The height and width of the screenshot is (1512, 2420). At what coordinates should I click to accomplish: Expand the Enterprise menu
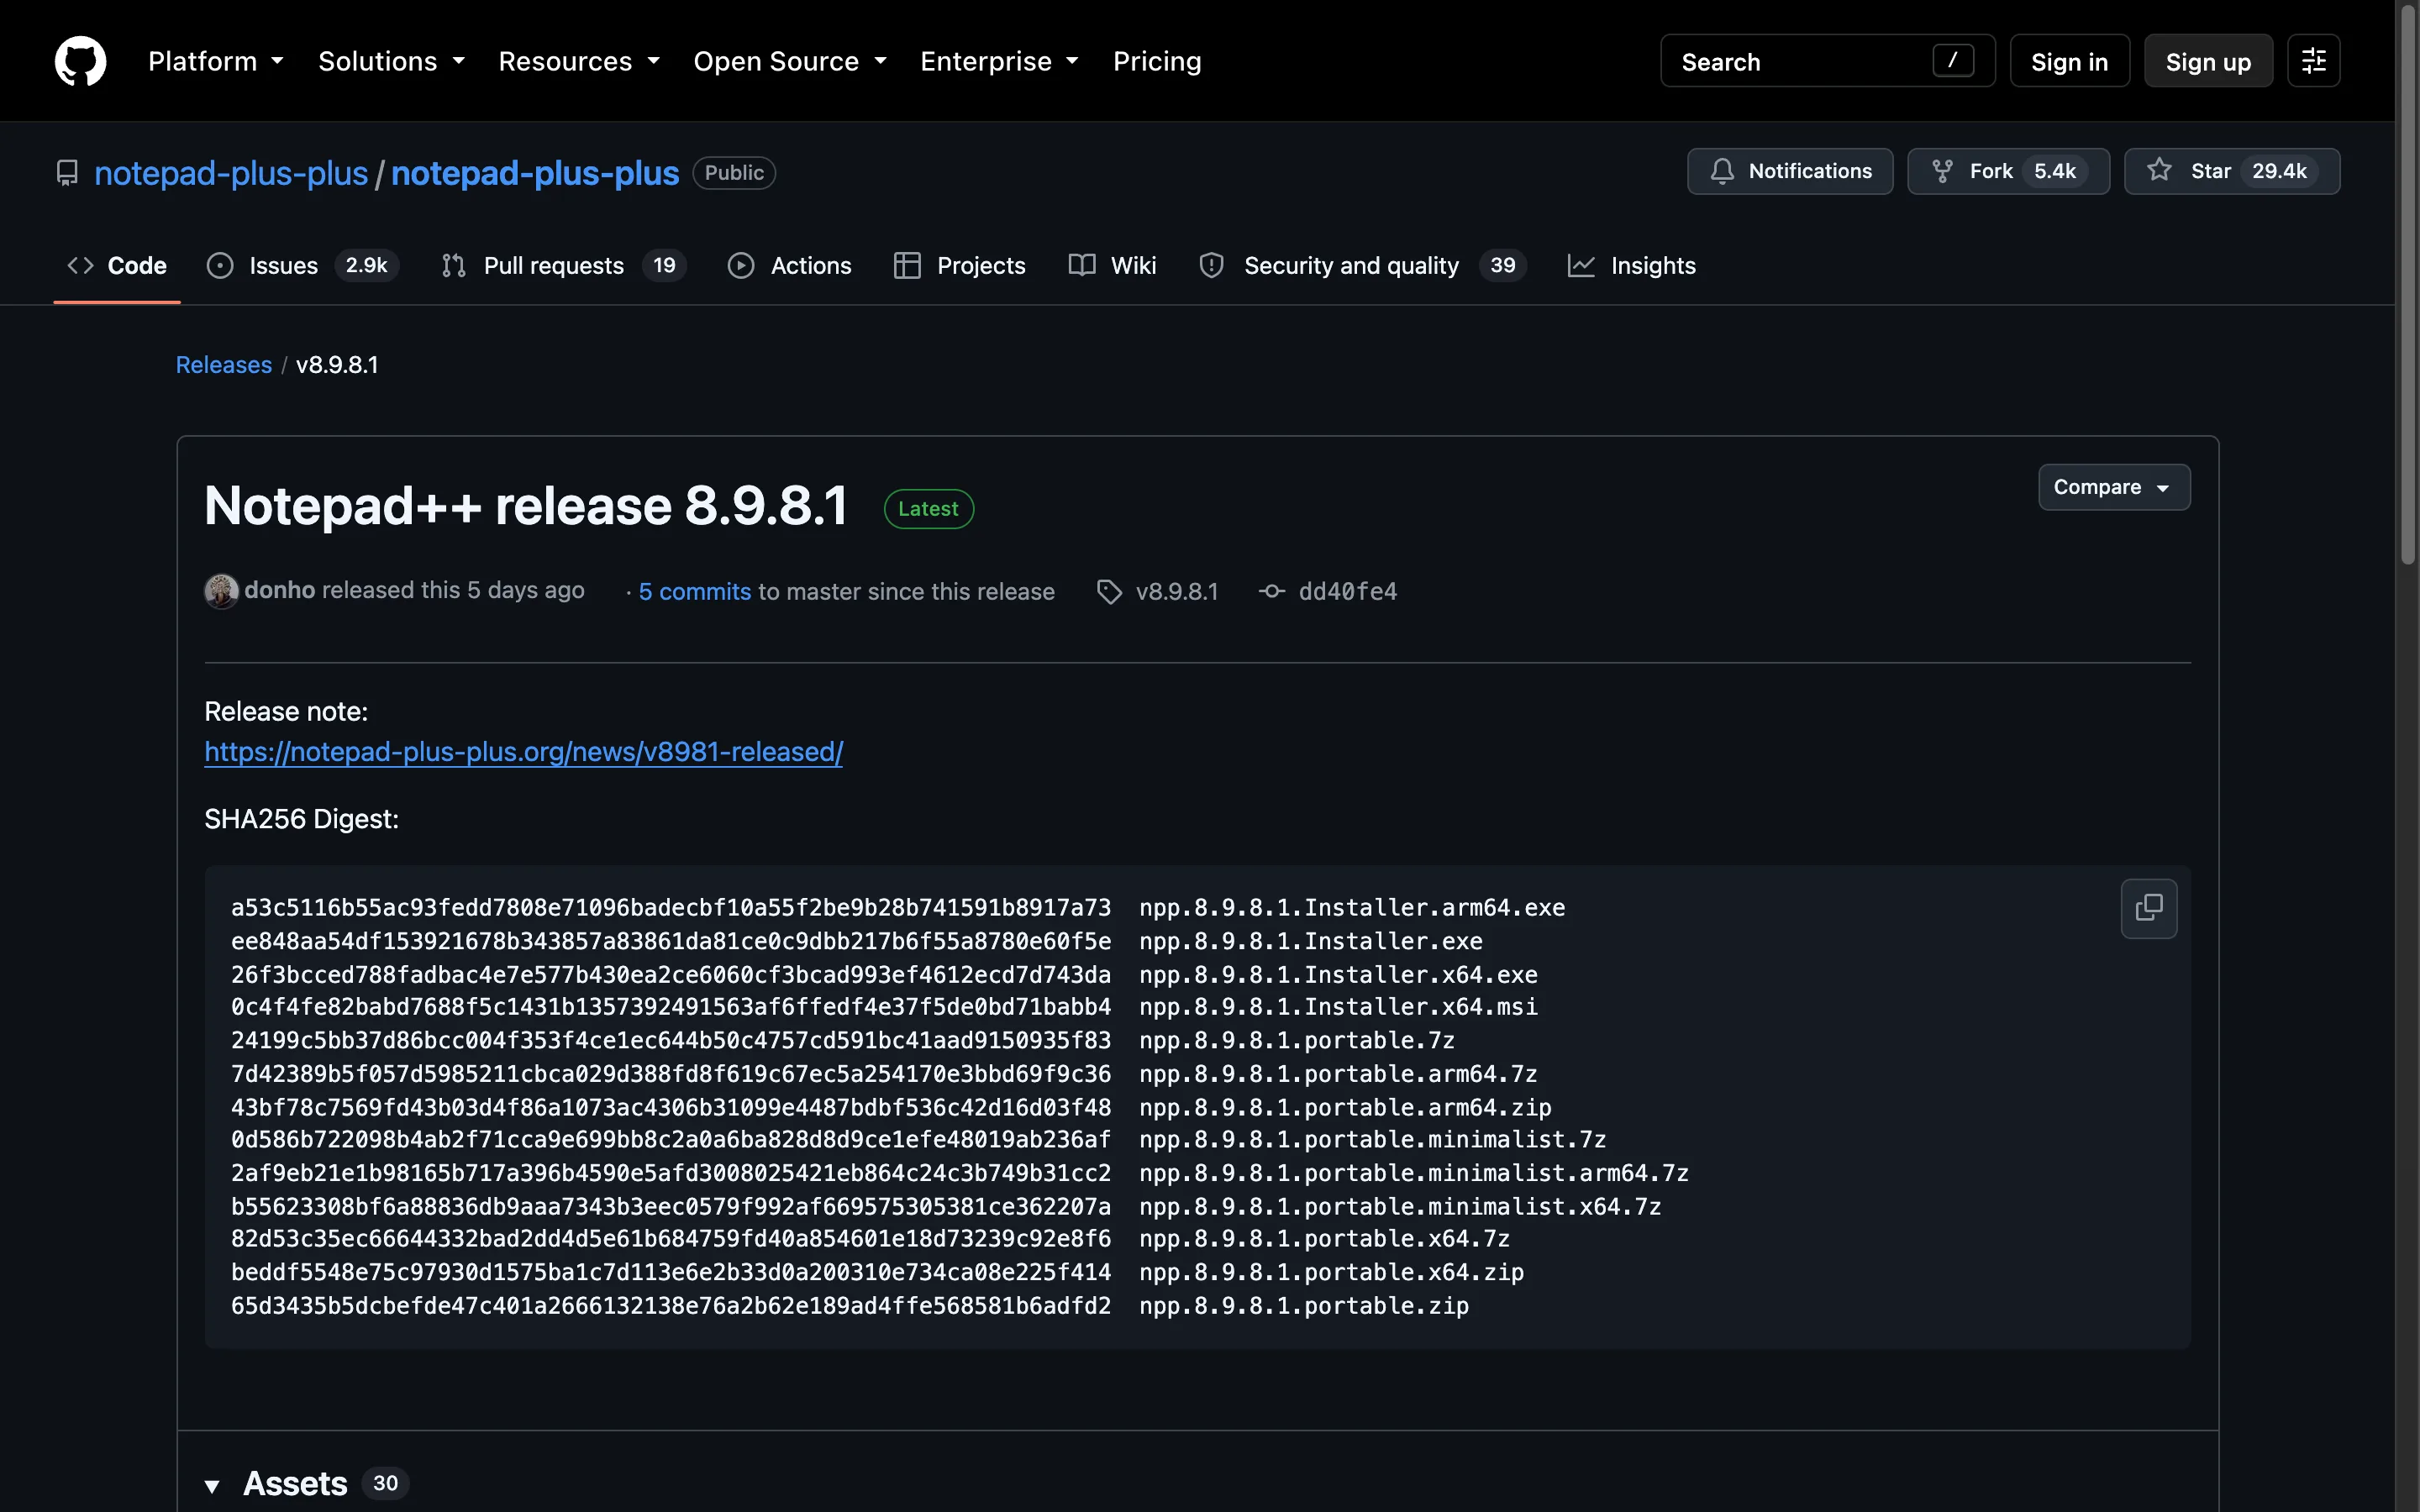(x=999, y=61)
